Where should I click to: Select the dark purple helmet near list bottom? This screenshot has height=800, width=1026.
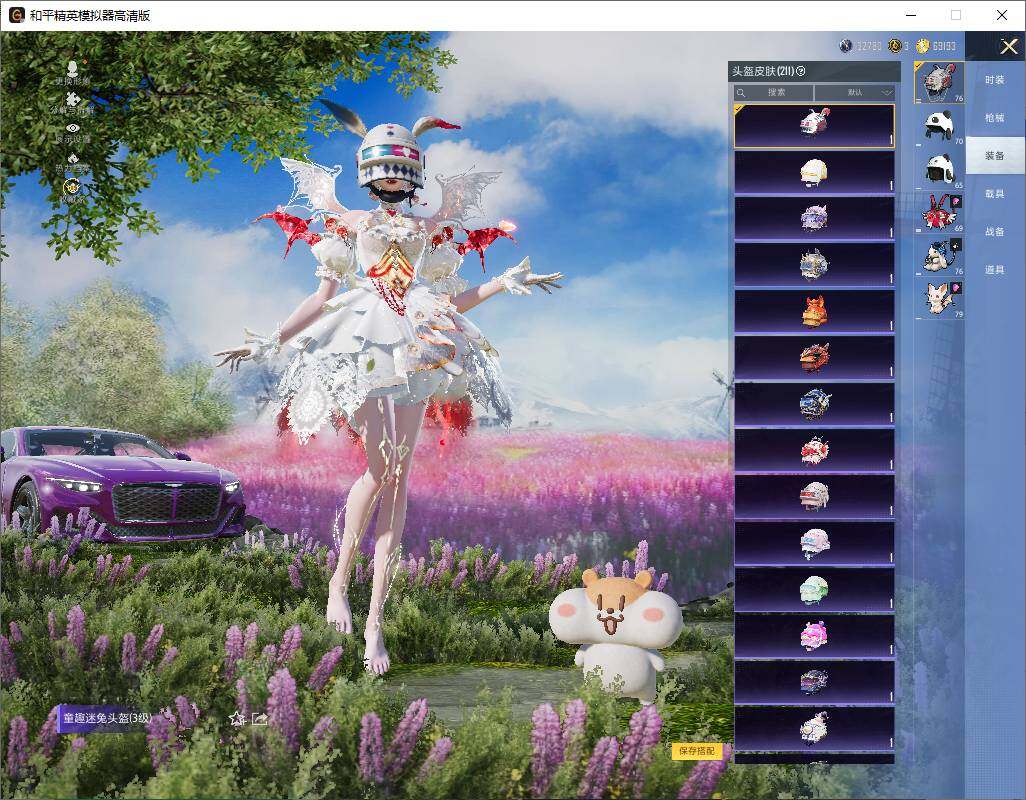[x=814, y=682]
